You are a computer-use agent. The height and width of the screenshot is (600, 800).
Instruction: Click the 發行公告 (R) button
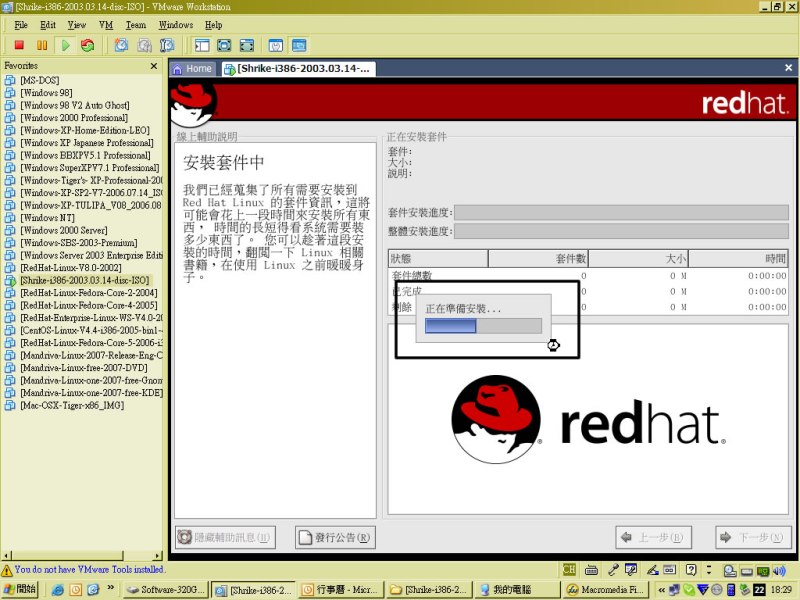click(335, 537)
